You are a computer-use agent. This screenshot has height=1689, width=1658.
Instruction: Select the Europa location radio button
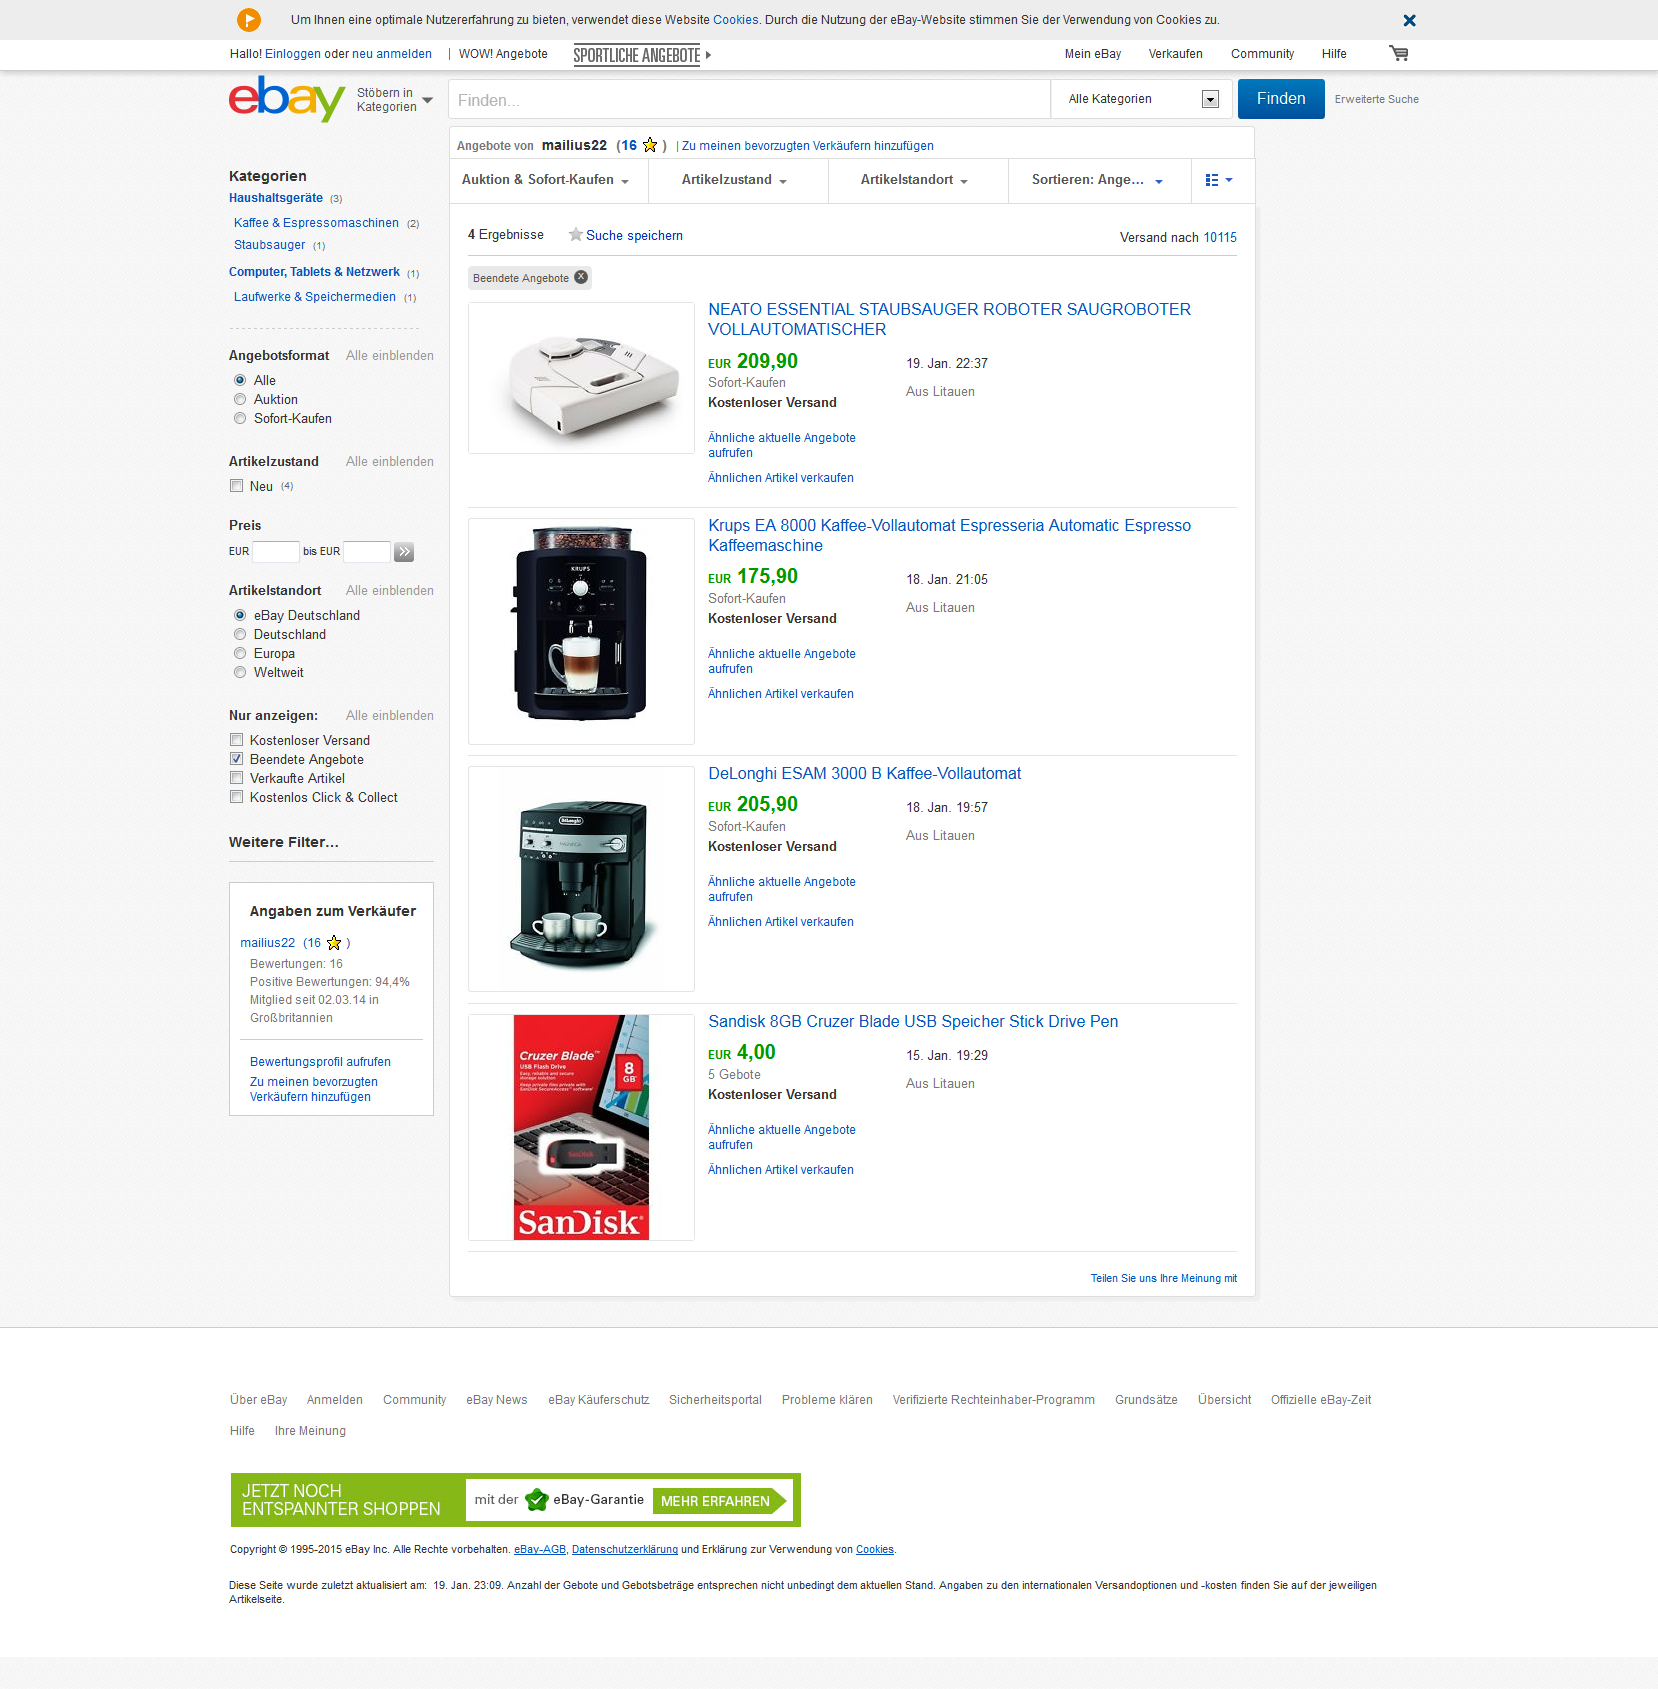pos(240,653)
